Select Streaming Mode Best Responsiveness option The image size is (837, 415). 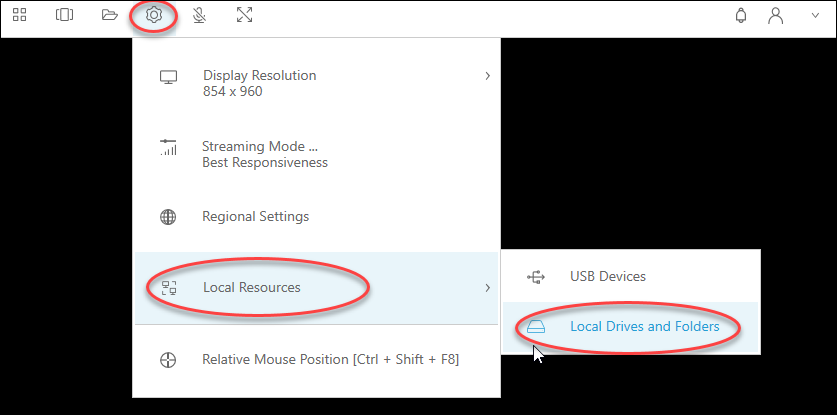[265, 154]
